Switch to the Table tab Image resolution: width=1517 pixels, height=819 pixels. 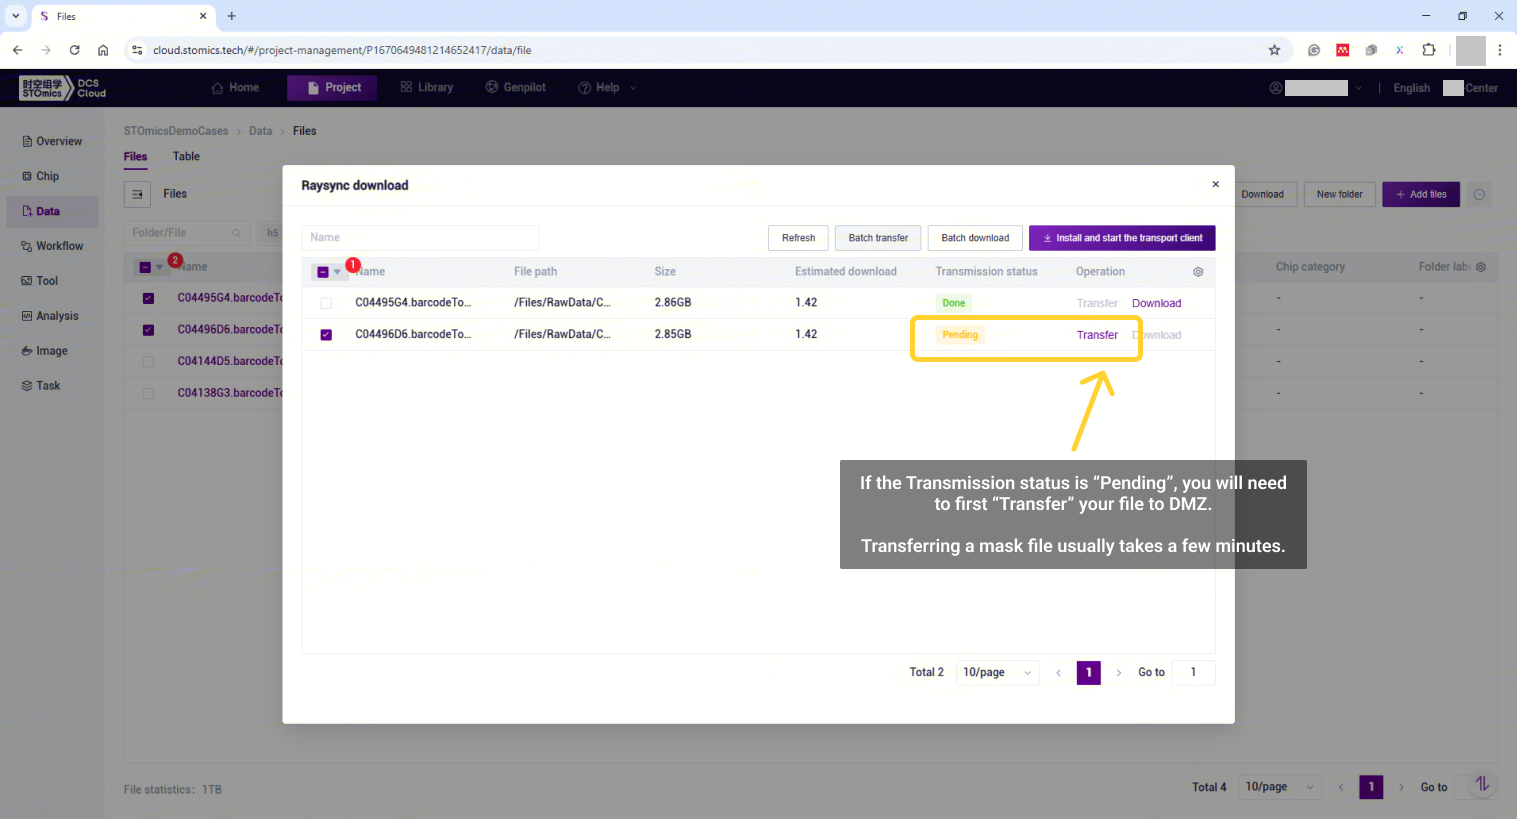point(186,157)
